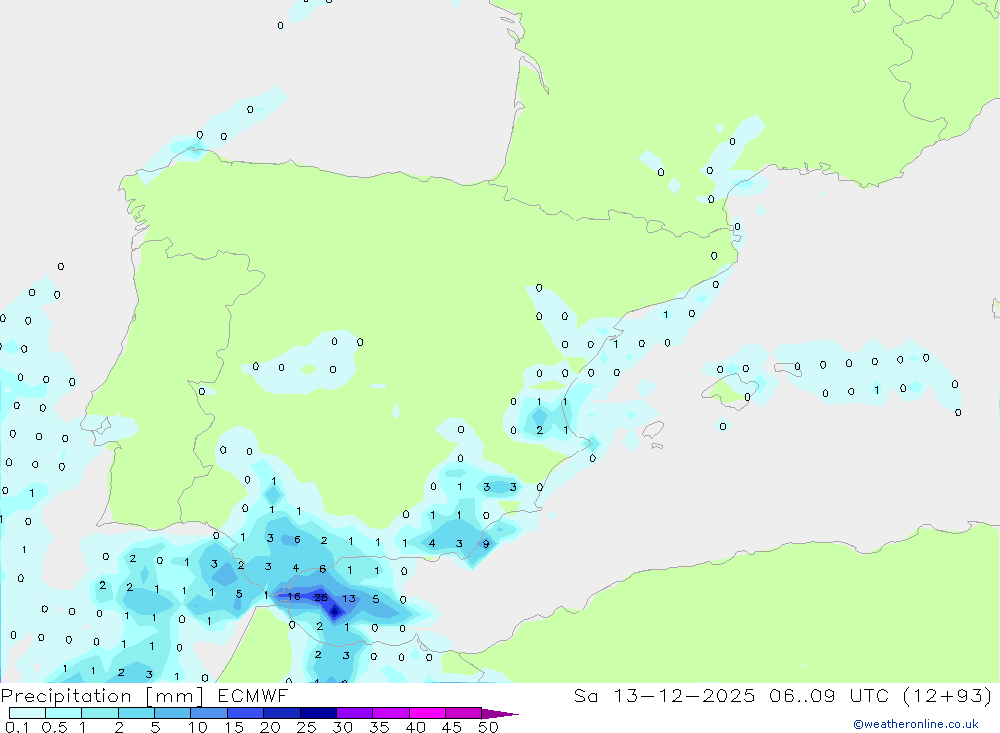This screenshot has width=1000, height=733.
Task: Click the legend label '0.1'
Action: tap(17, 727)
